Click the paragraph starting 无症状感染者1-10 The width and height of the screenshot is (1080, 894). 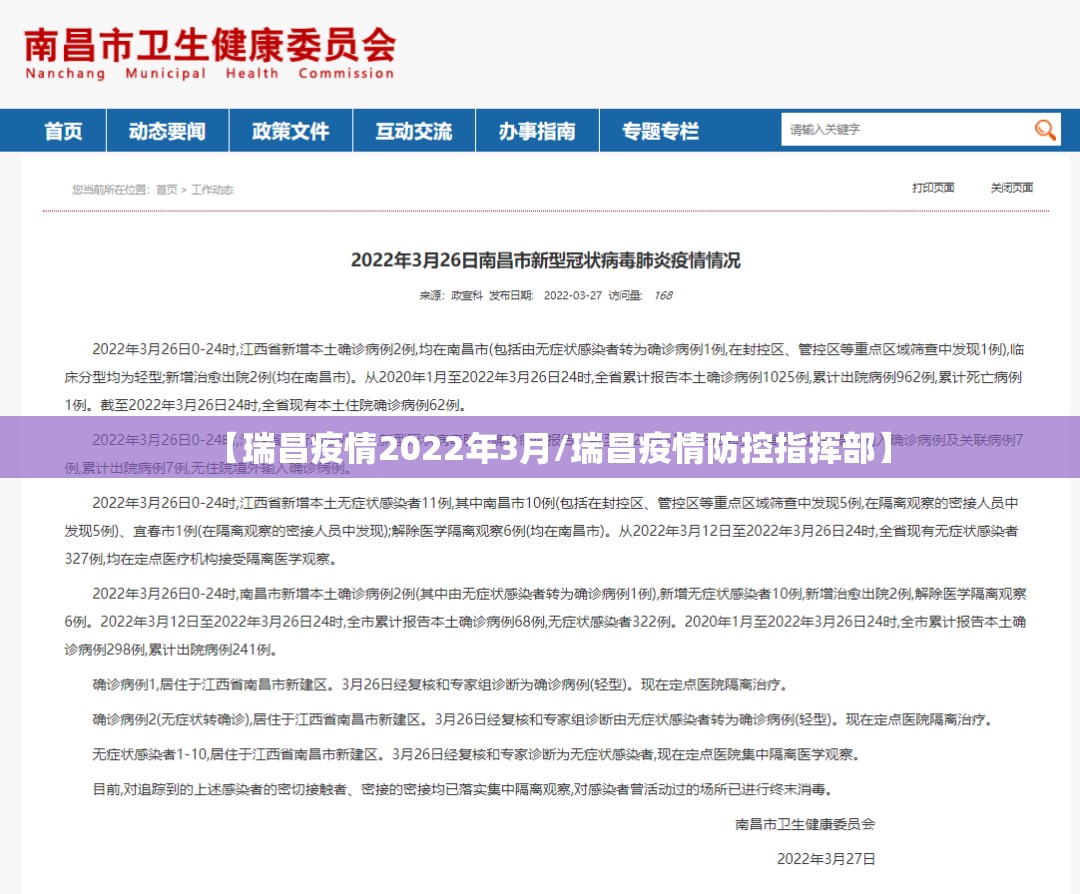pyautogui.click(x=477, y=755)
